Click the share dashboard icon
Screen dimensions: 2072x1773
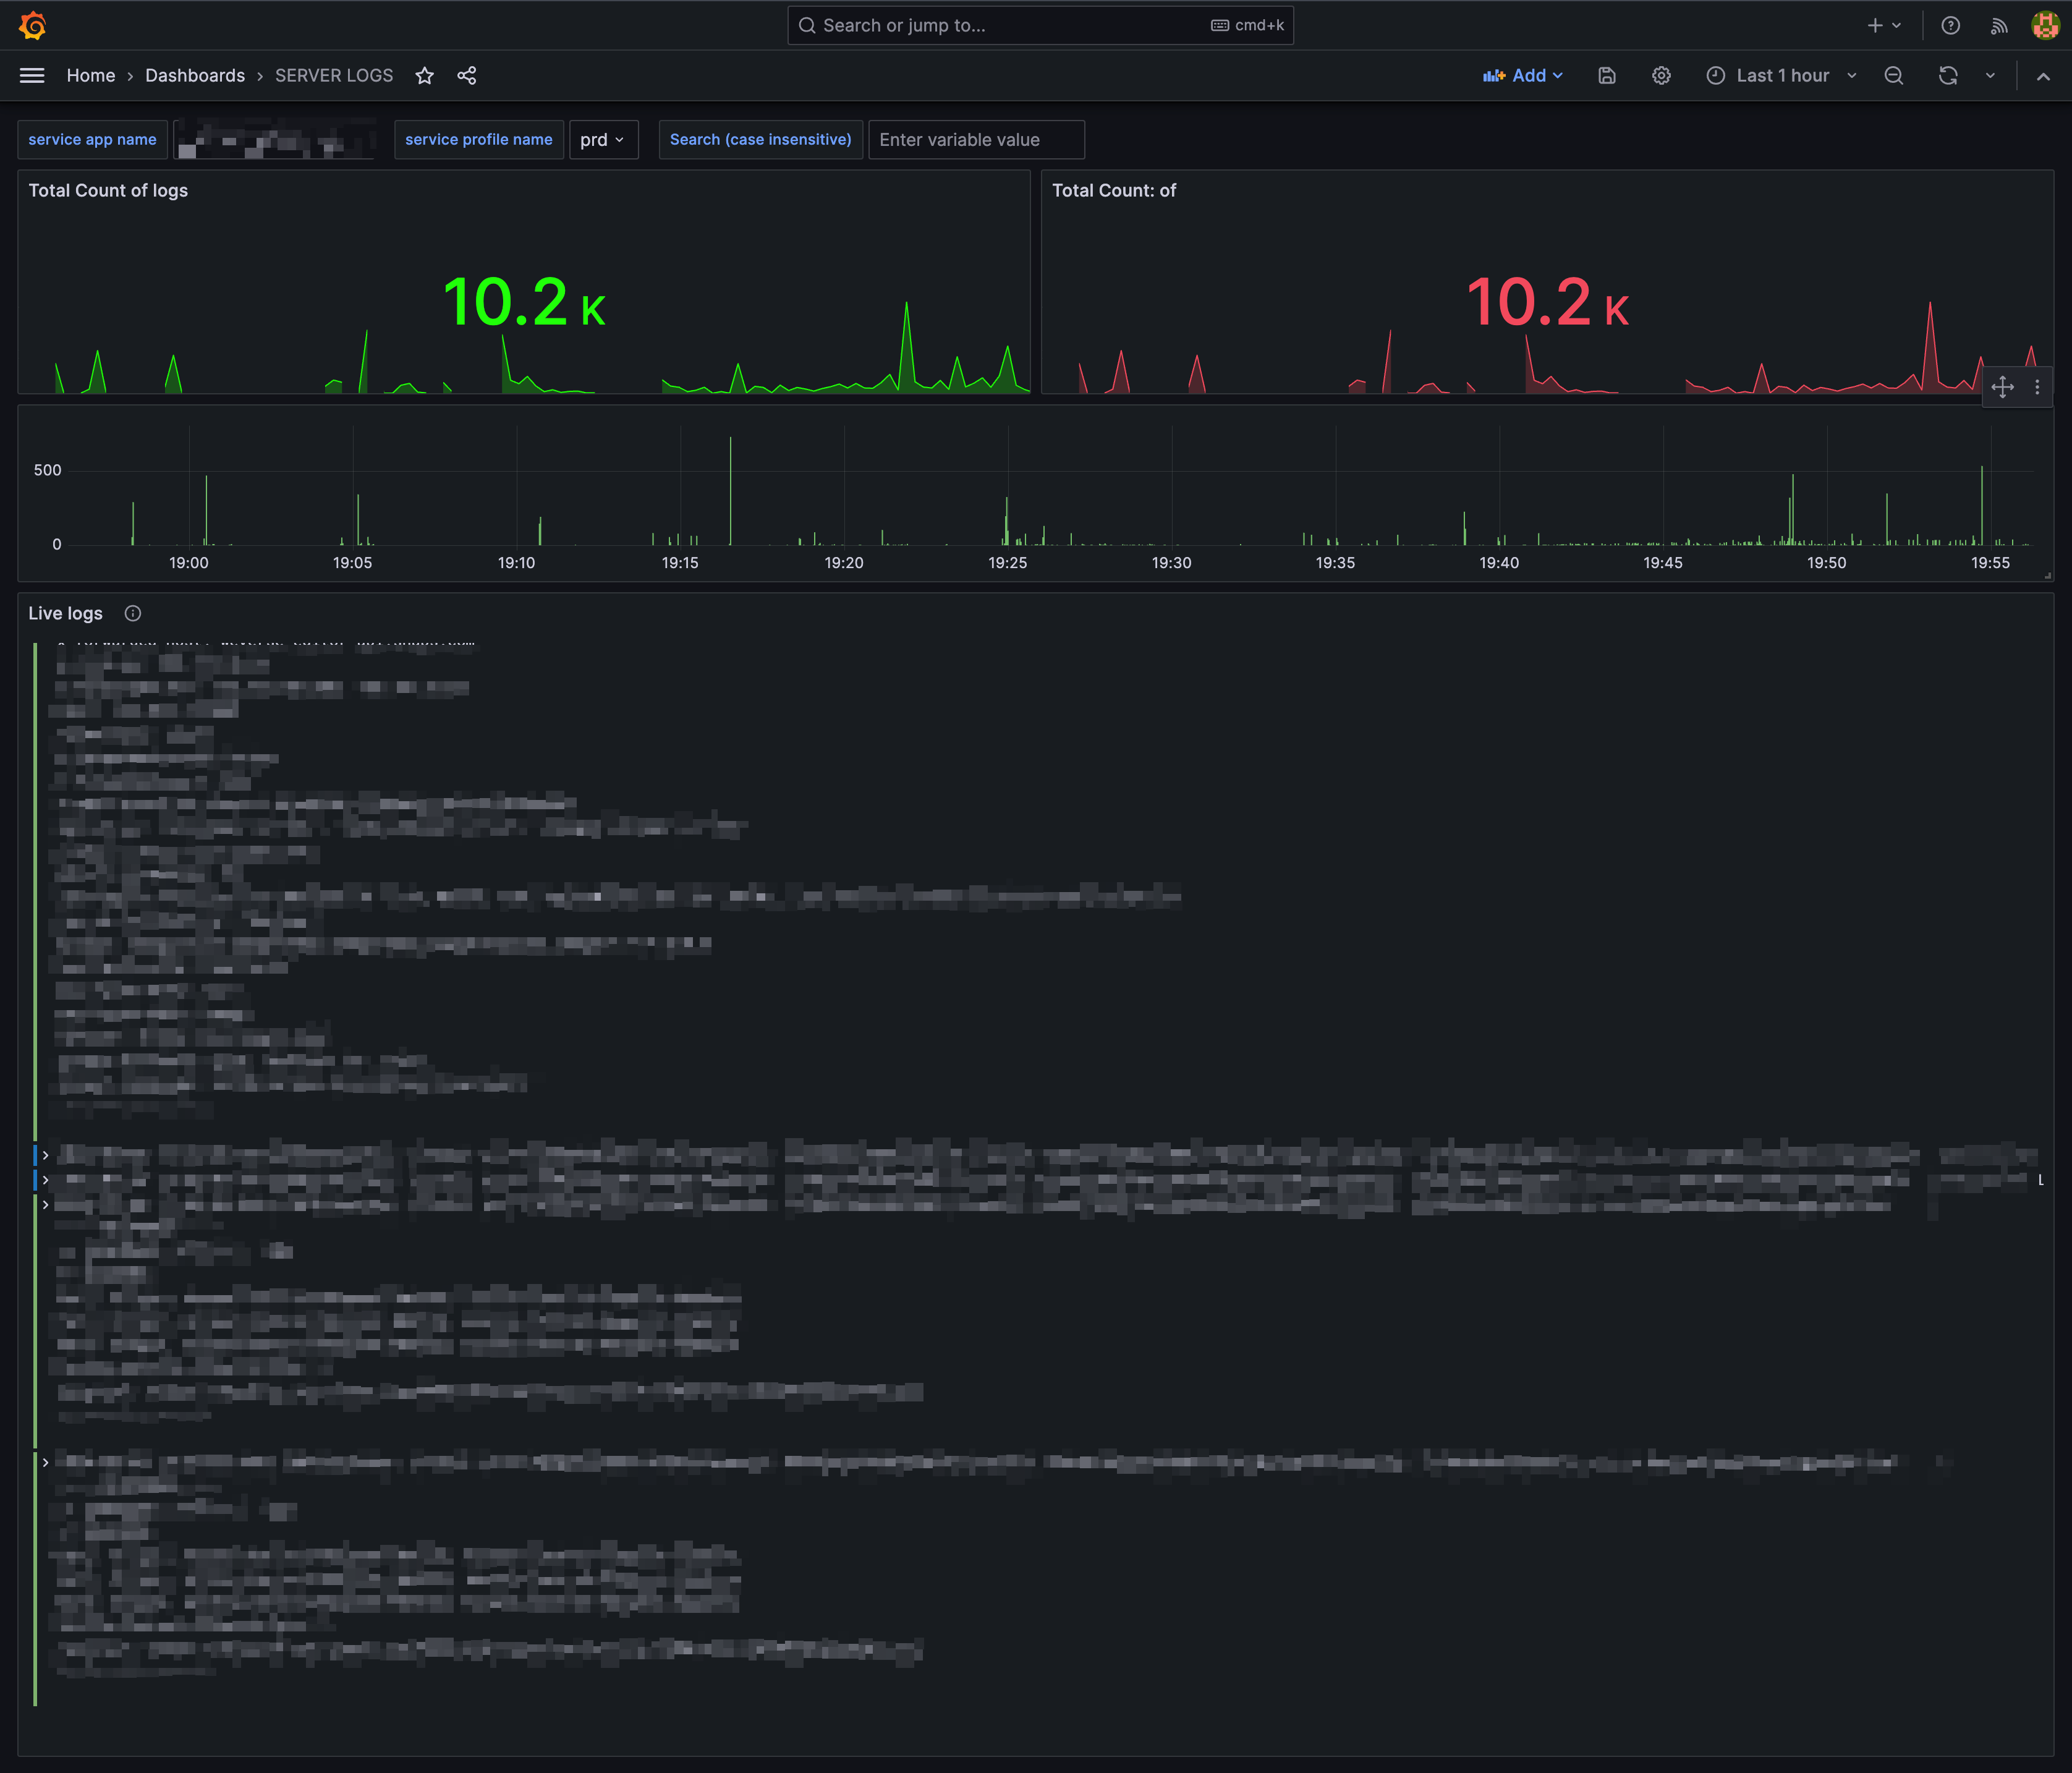(x=467, y=76)
